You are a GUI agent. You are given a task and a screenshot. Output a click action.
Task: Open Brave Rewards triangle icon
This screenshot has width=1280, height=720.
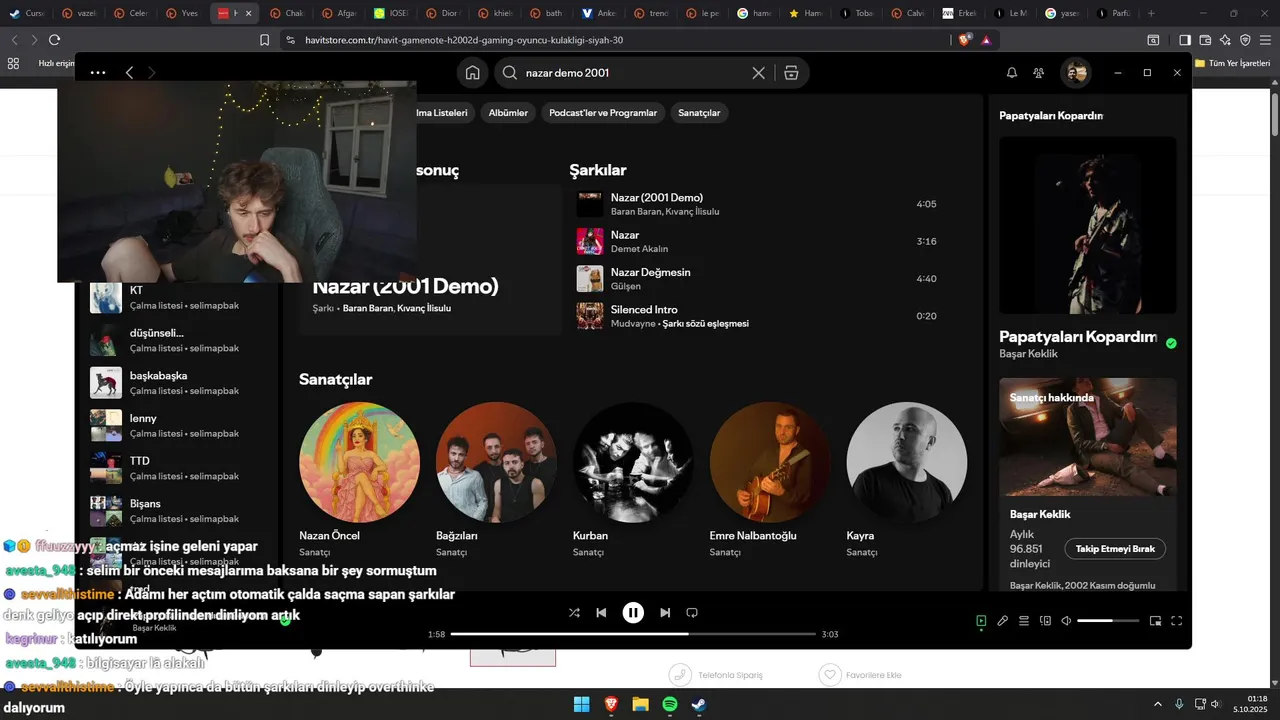point(986,40)
